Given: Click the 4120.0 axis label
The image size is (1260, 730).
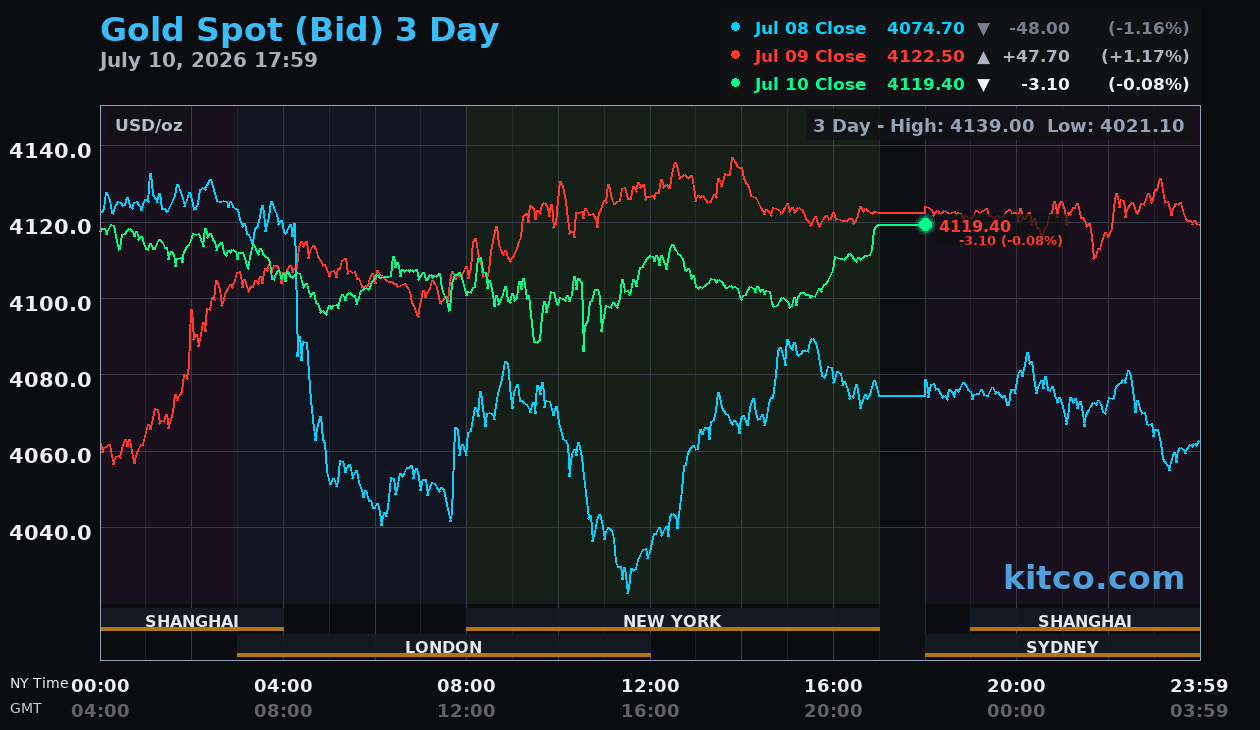Looking at the screenshot, I should point(50,226).
